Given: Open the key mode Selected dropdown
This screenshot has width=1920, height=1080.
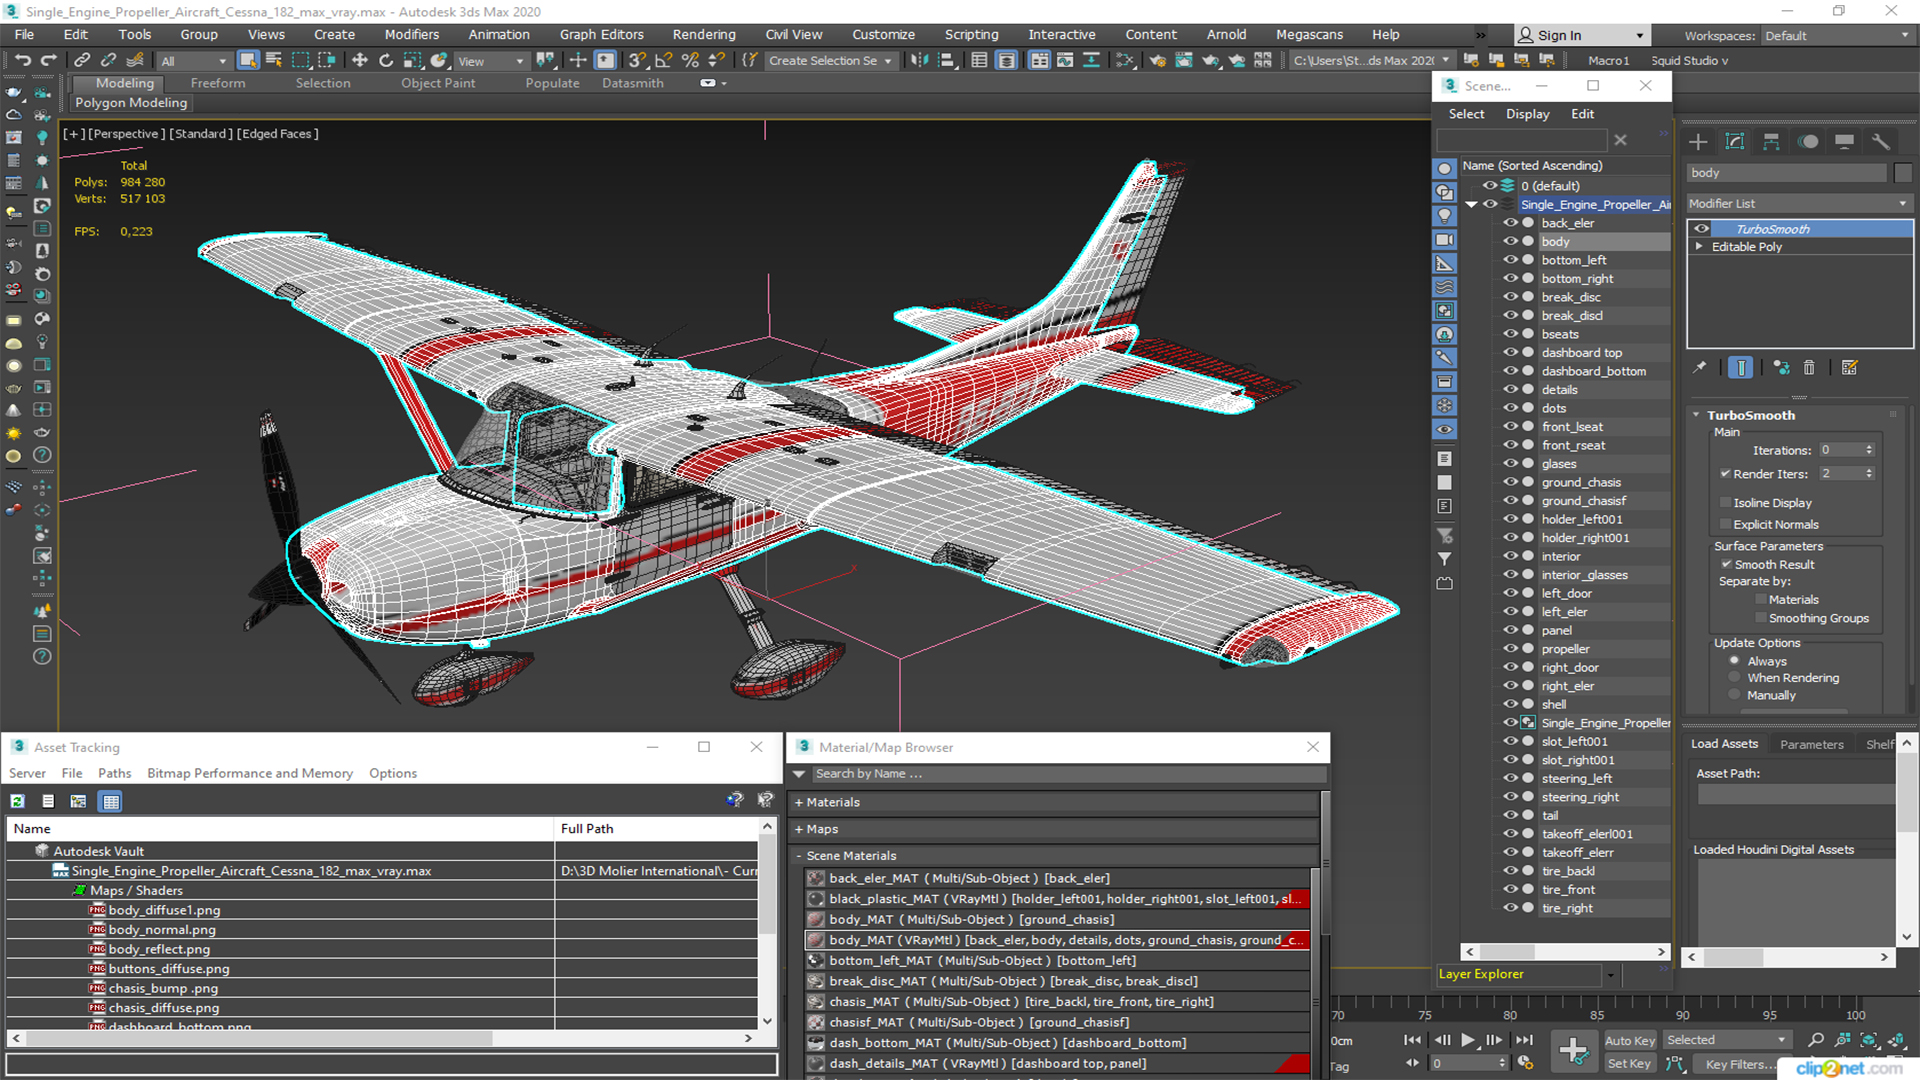Looking at the screenshot, I should coord(1726,1041).
